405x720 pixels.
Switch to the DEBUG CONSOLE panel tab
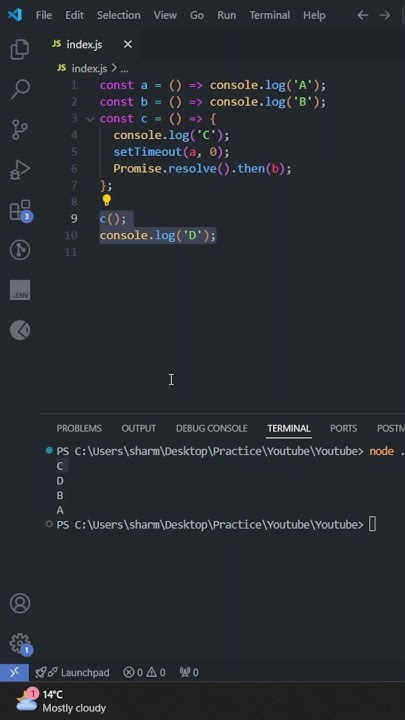click(x=212, y=428)
